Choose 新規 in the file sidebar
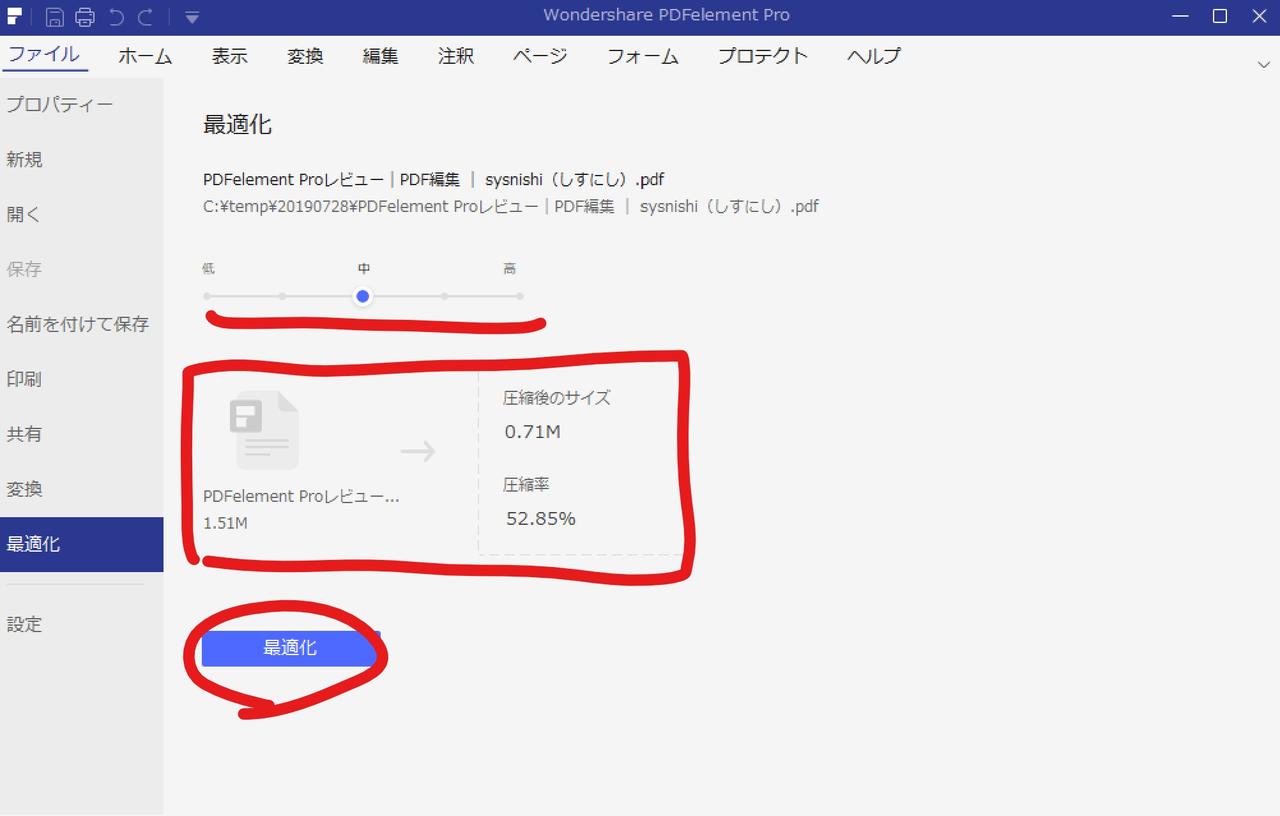This screenshot has width=1280, height=816. 81,160
